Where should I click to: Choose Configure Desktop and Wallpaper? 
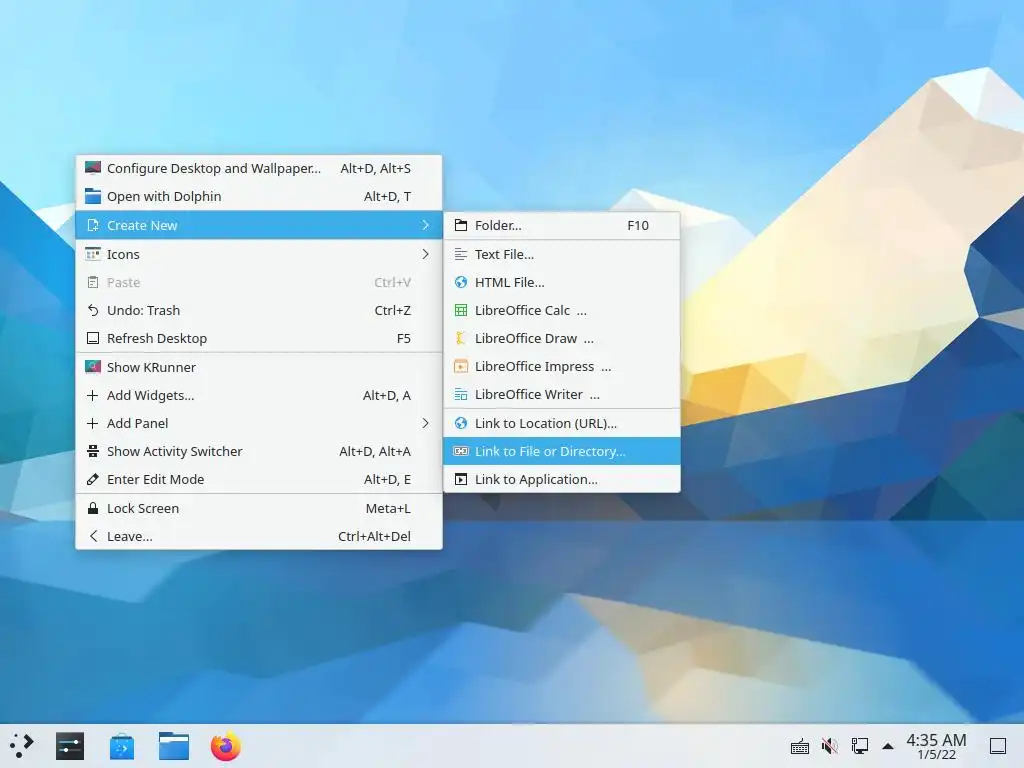[x=259, y=168]
